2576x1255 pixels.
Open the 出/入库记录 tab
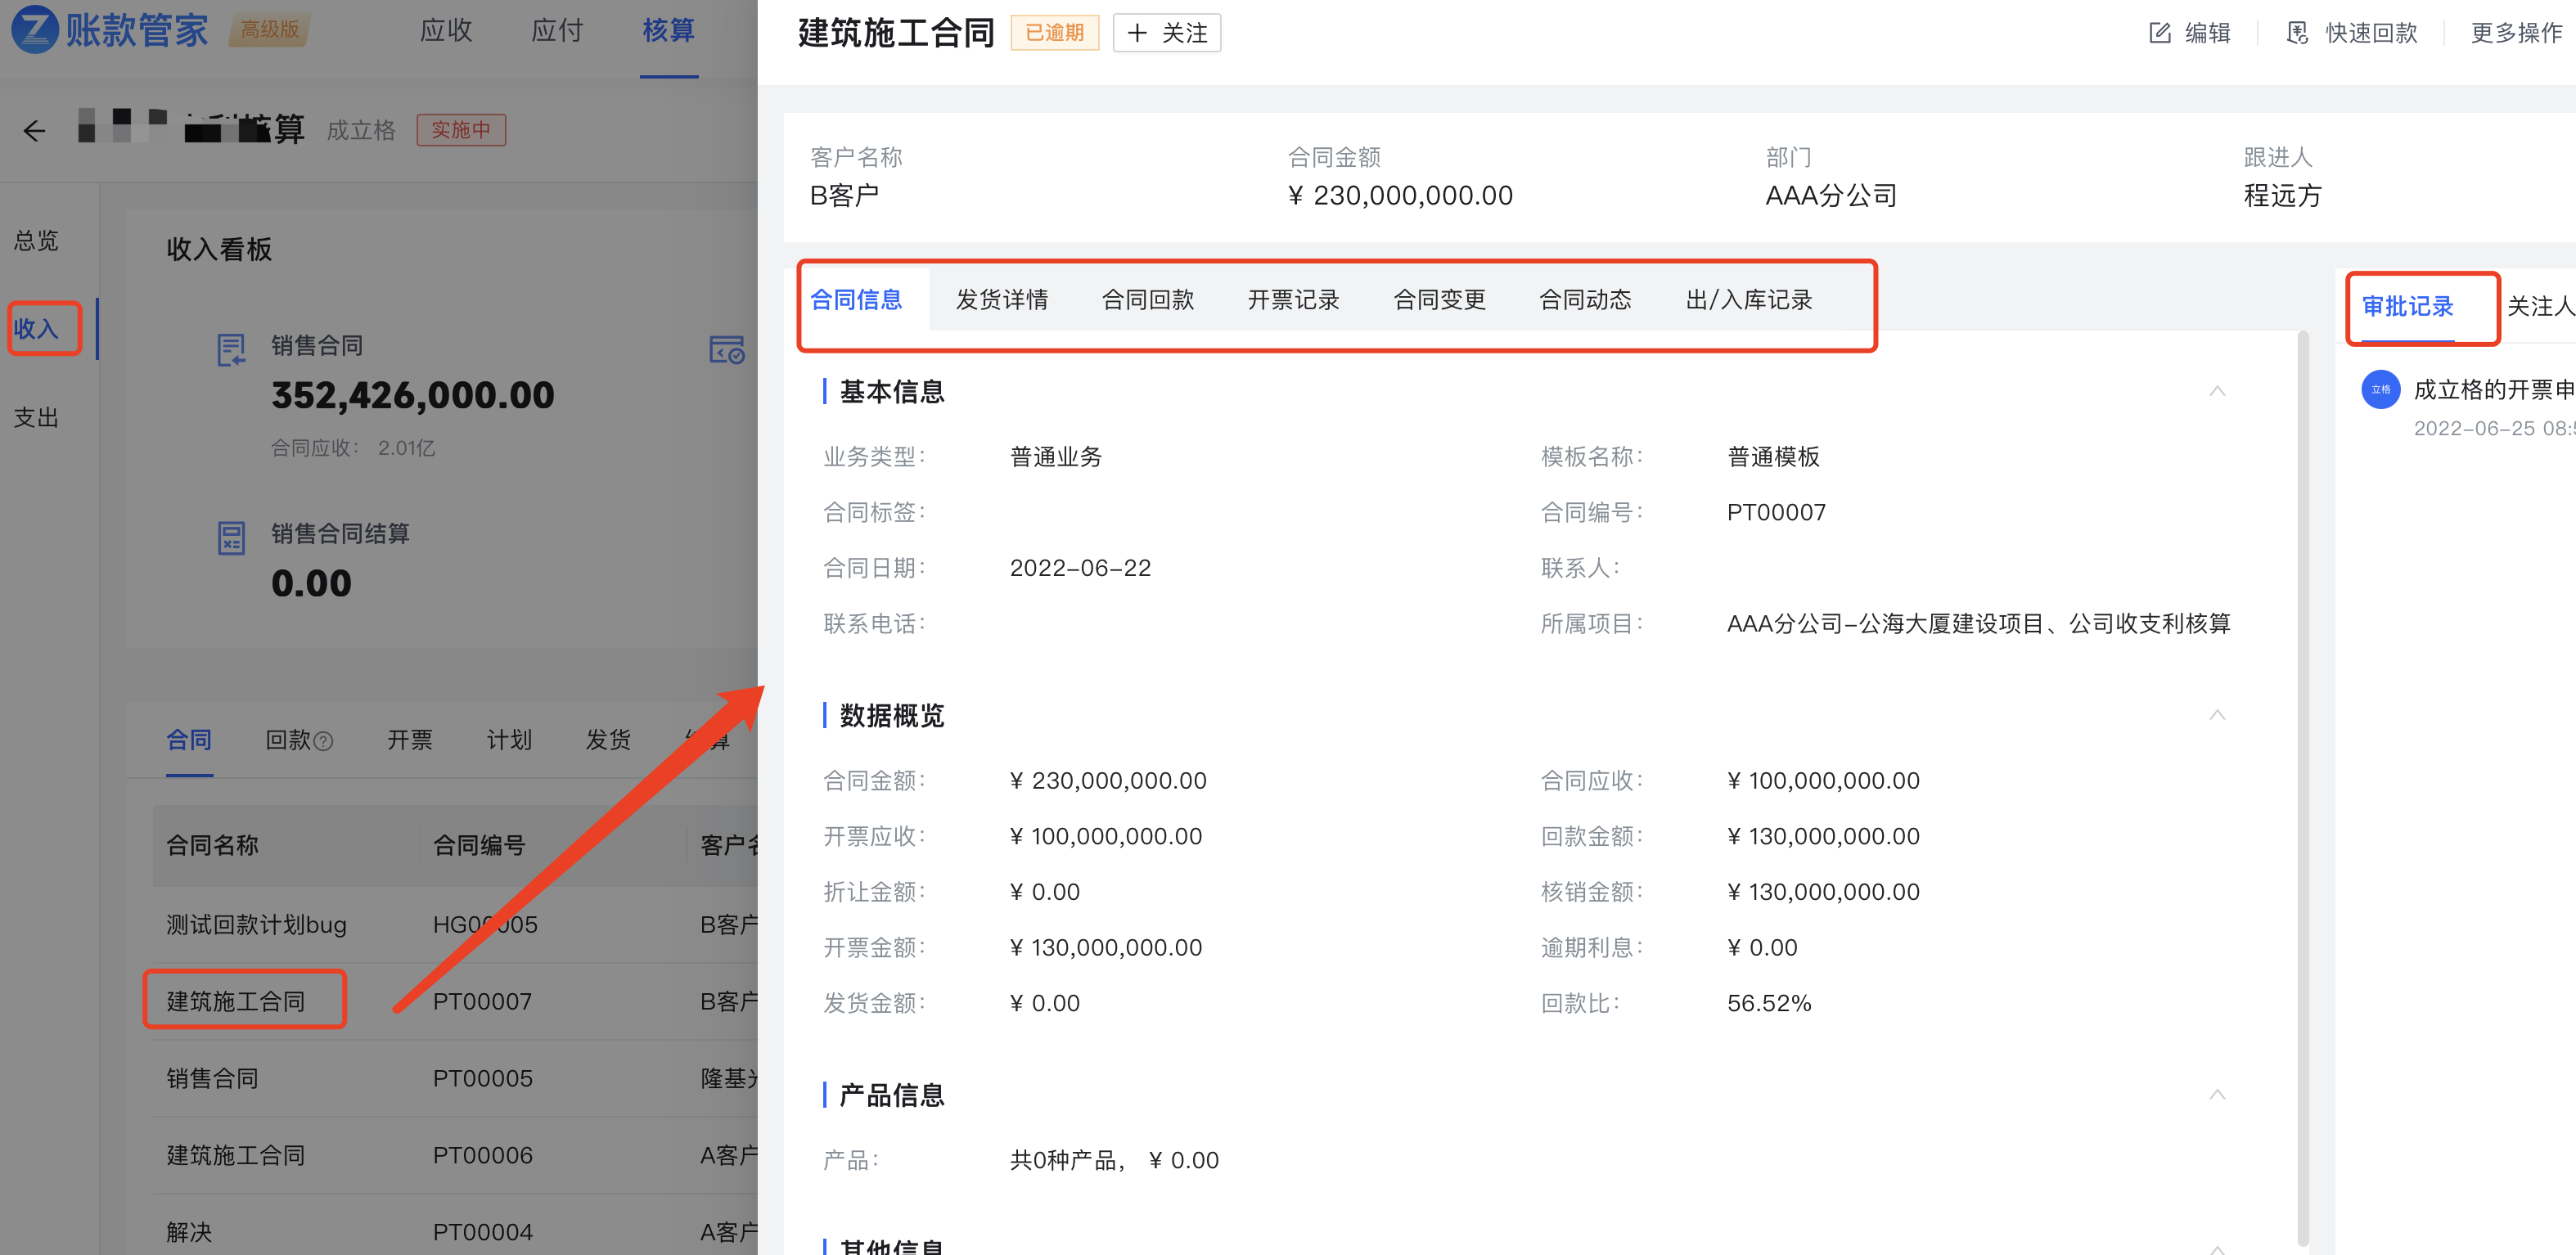pos(1749,300)
